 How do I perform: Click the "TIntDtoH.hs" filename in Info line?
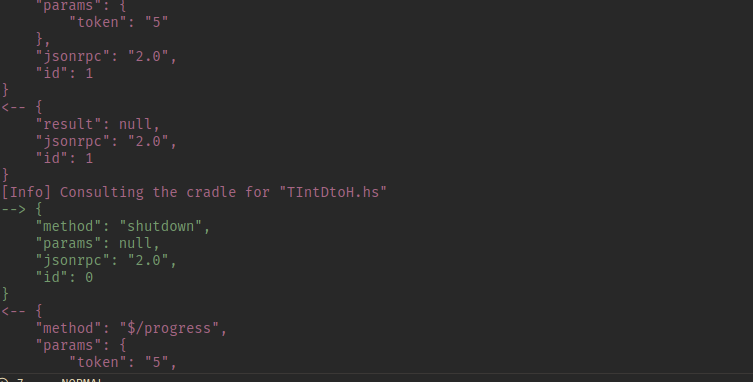(x=333, y=192)
